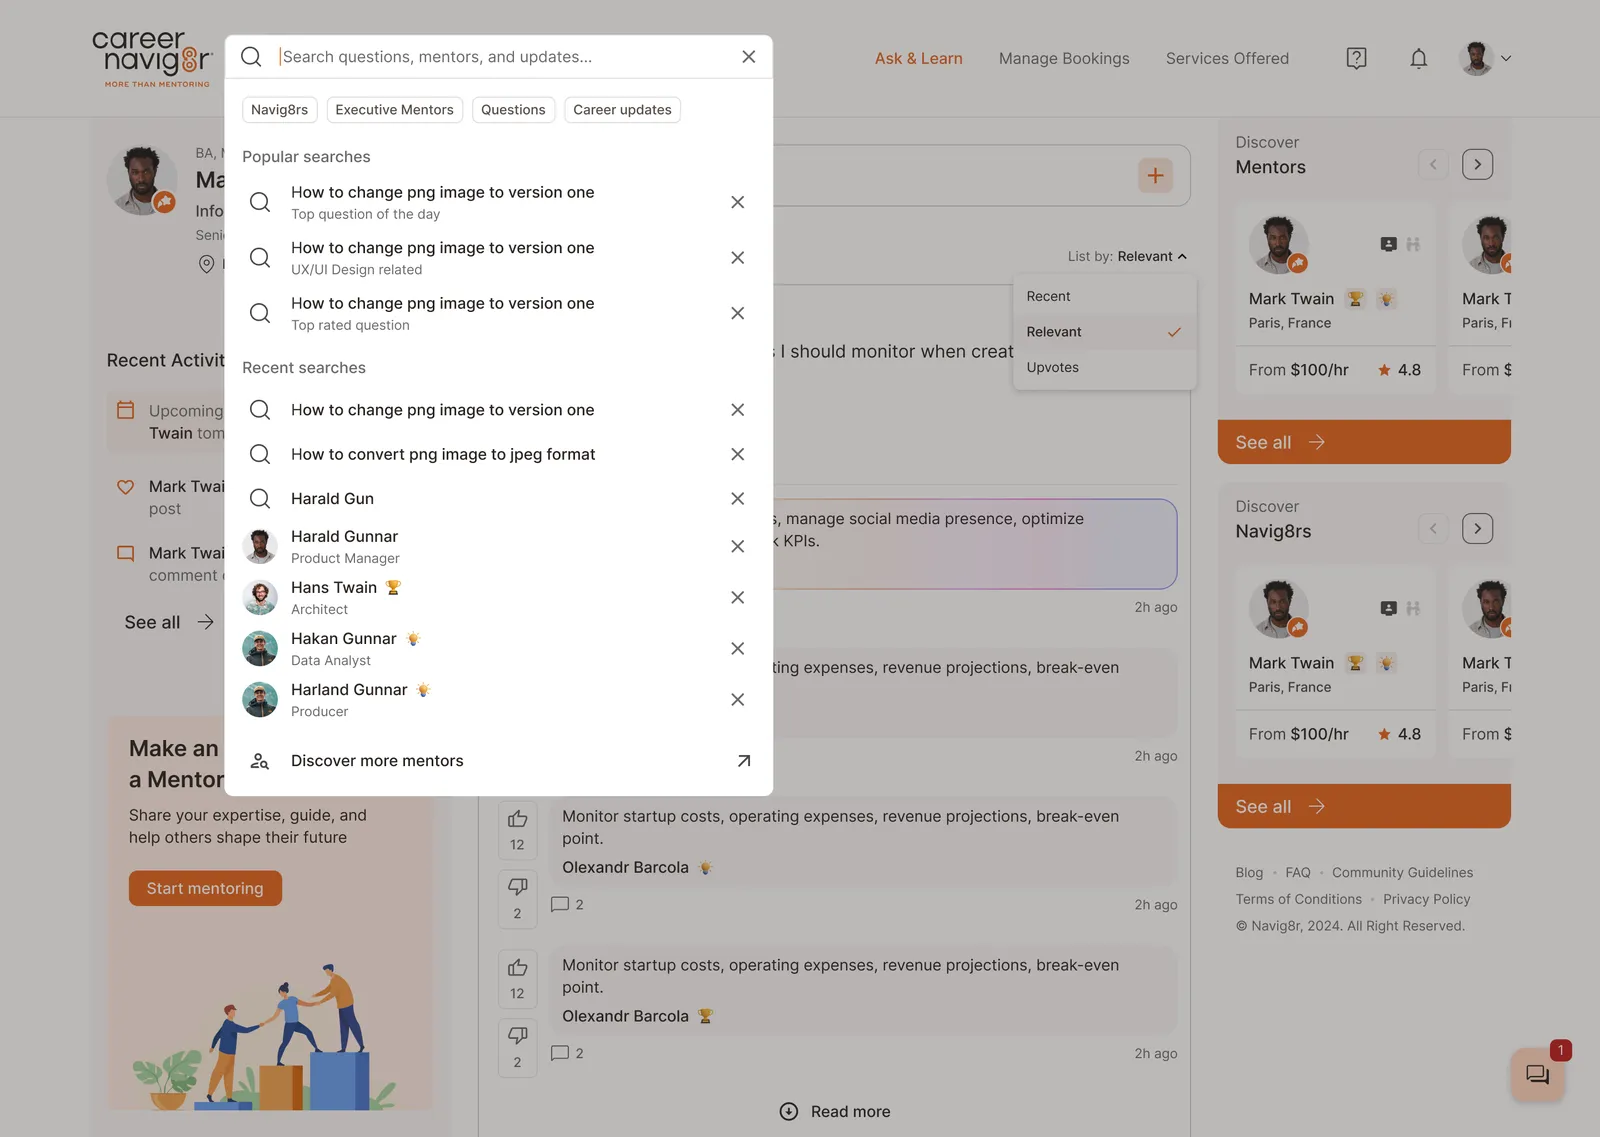Collapse the 'List by: Relevant' dropdown
The image size is (1600, 1137).
[x=1127, y=256]
